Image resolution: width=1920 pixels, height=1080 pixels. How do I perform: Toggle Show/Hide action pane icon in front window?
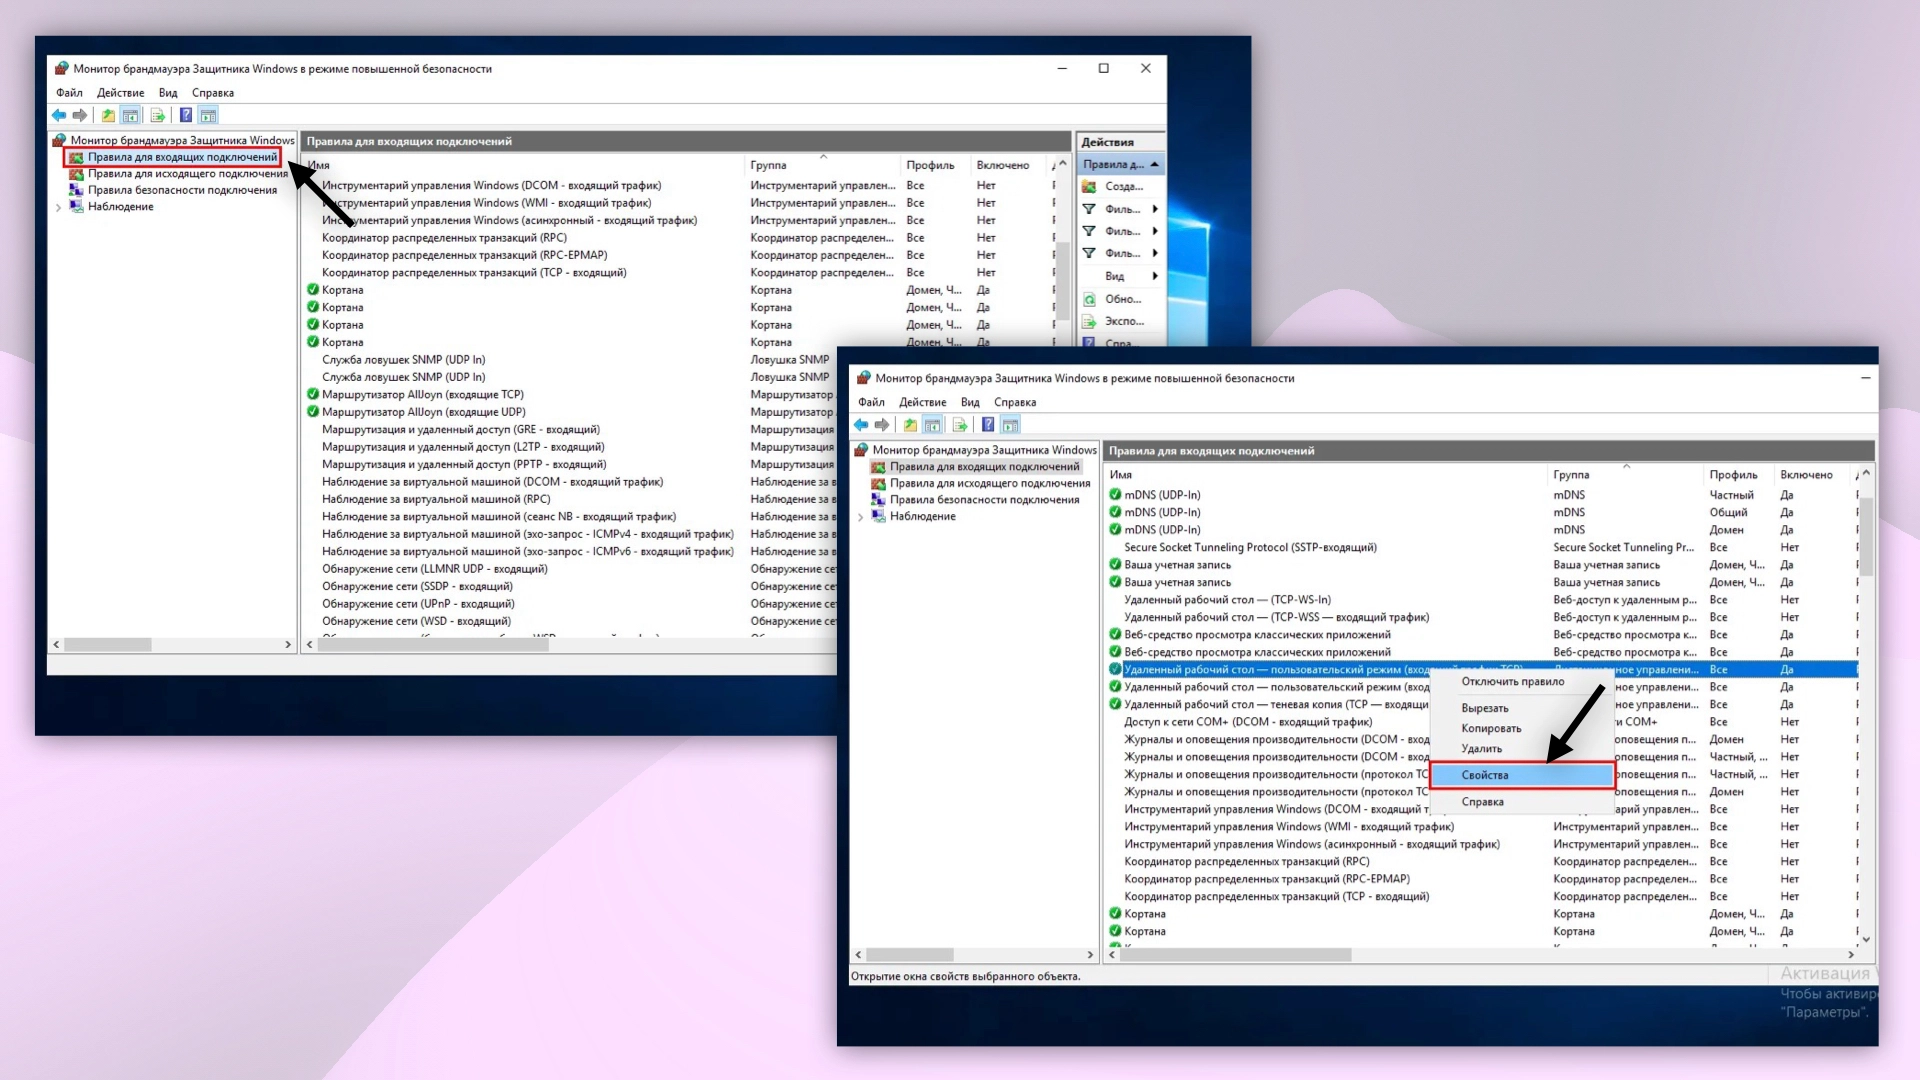(x=1011, y=425)
